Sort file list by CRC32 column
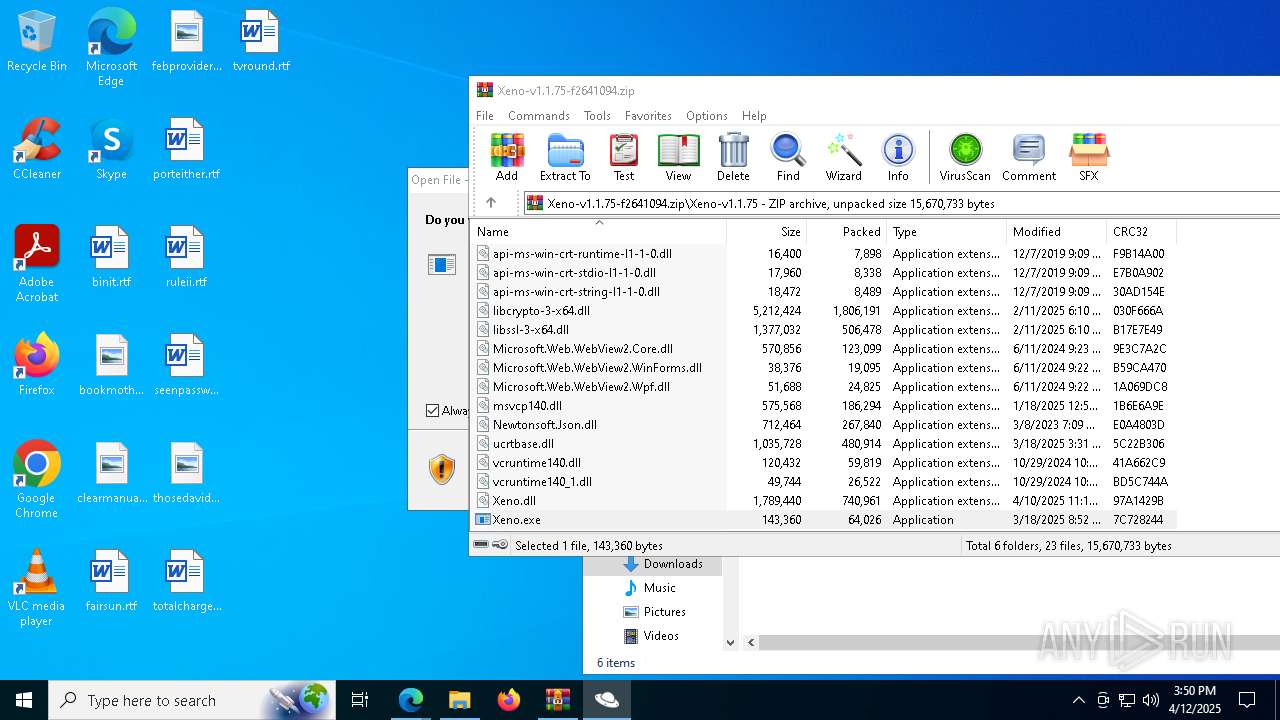The image size is (1280, 720). pos(1141,231)
